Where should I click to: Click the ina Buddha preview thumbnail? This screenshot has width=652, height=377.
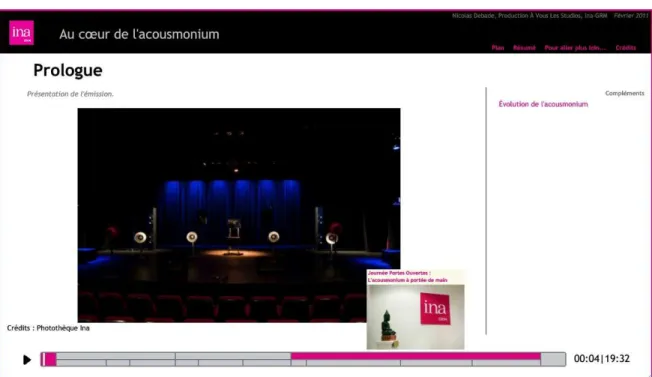click(x=415, y=317)
